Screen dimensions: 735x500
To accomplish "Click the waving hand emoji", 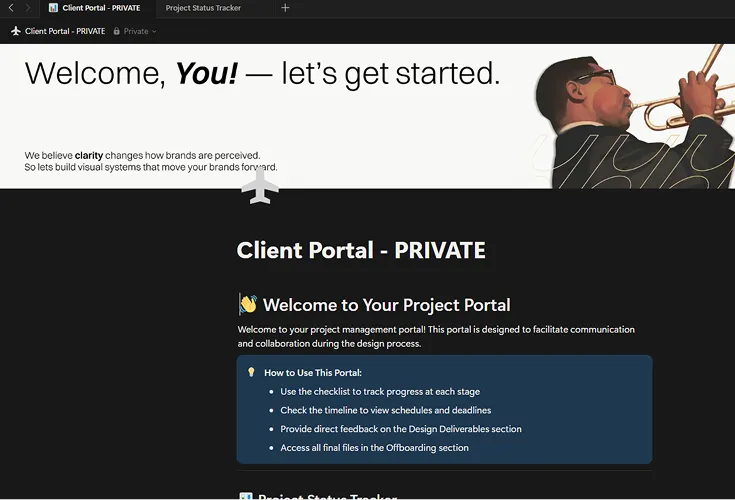I will point(248,305).
